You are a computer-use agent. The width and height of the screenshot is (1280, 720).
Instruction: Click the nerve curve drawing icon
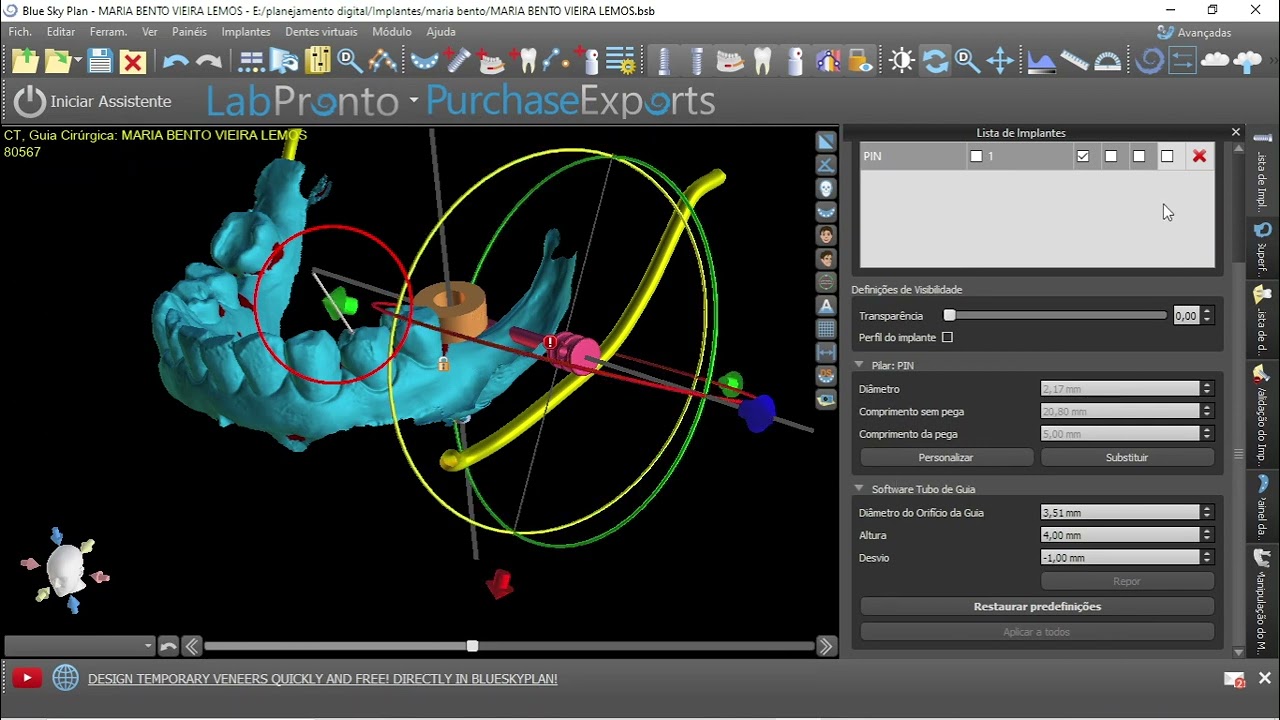(382, 62)
